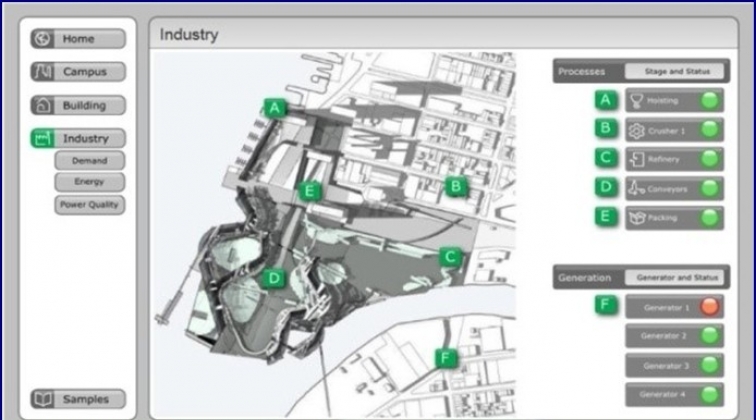Screen dimensions: 756x420
Task: Select map marker B on the site plan
Action: click(x=456, y=186)
